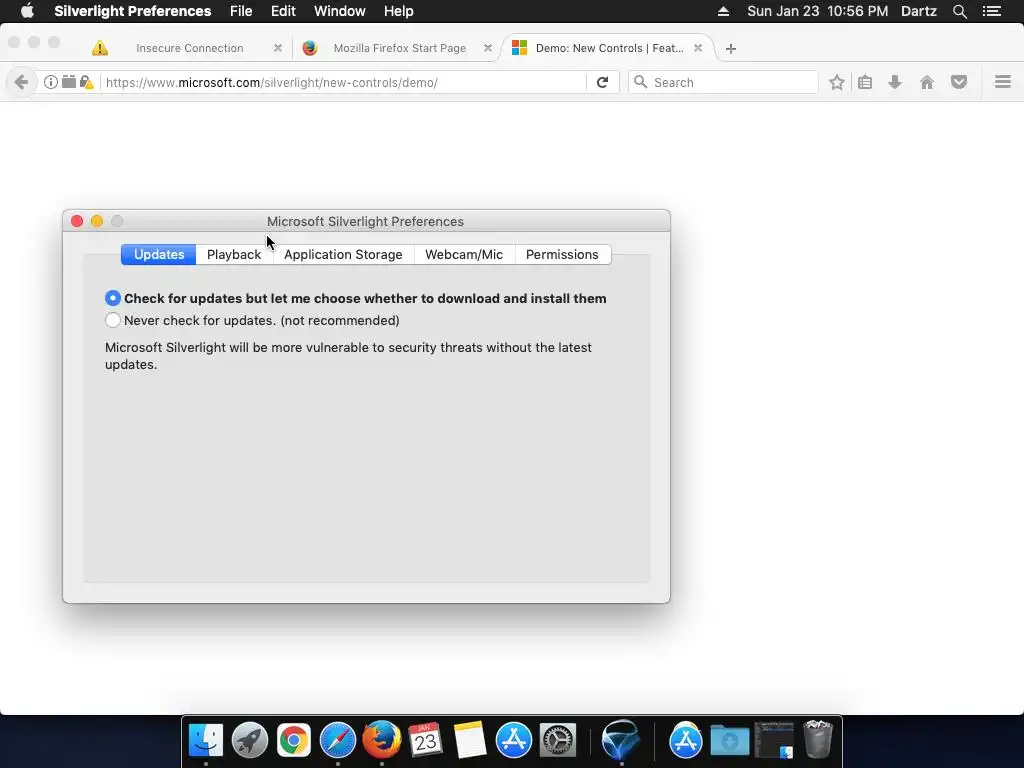Open Firefox downloads arrow

pyautogui.click(x=895, y=82)
